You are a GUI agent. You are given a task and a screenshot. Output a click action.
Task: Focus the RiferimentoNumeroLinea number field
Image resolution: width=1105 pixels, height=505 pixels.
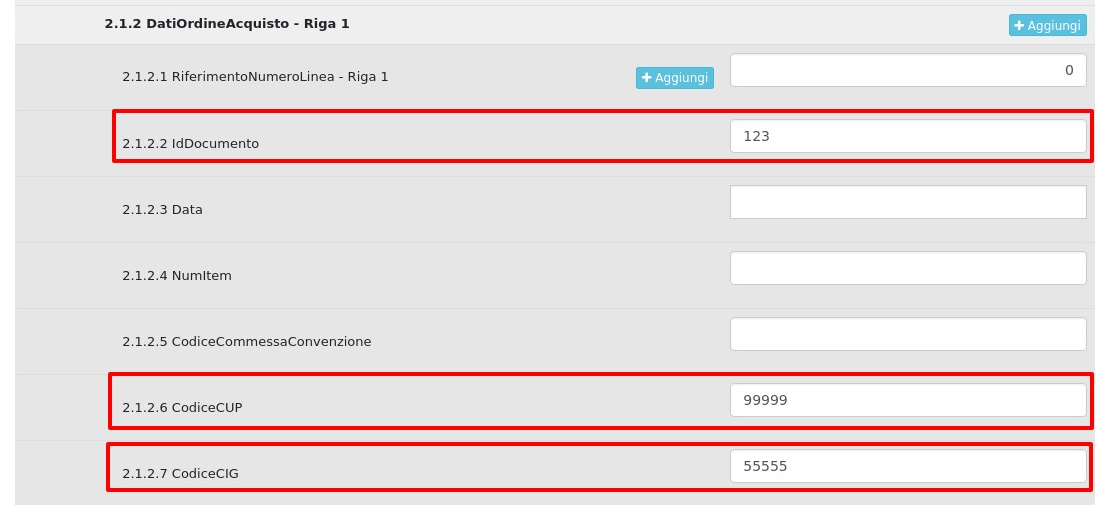pyautogui.click(x=907, y=70)
